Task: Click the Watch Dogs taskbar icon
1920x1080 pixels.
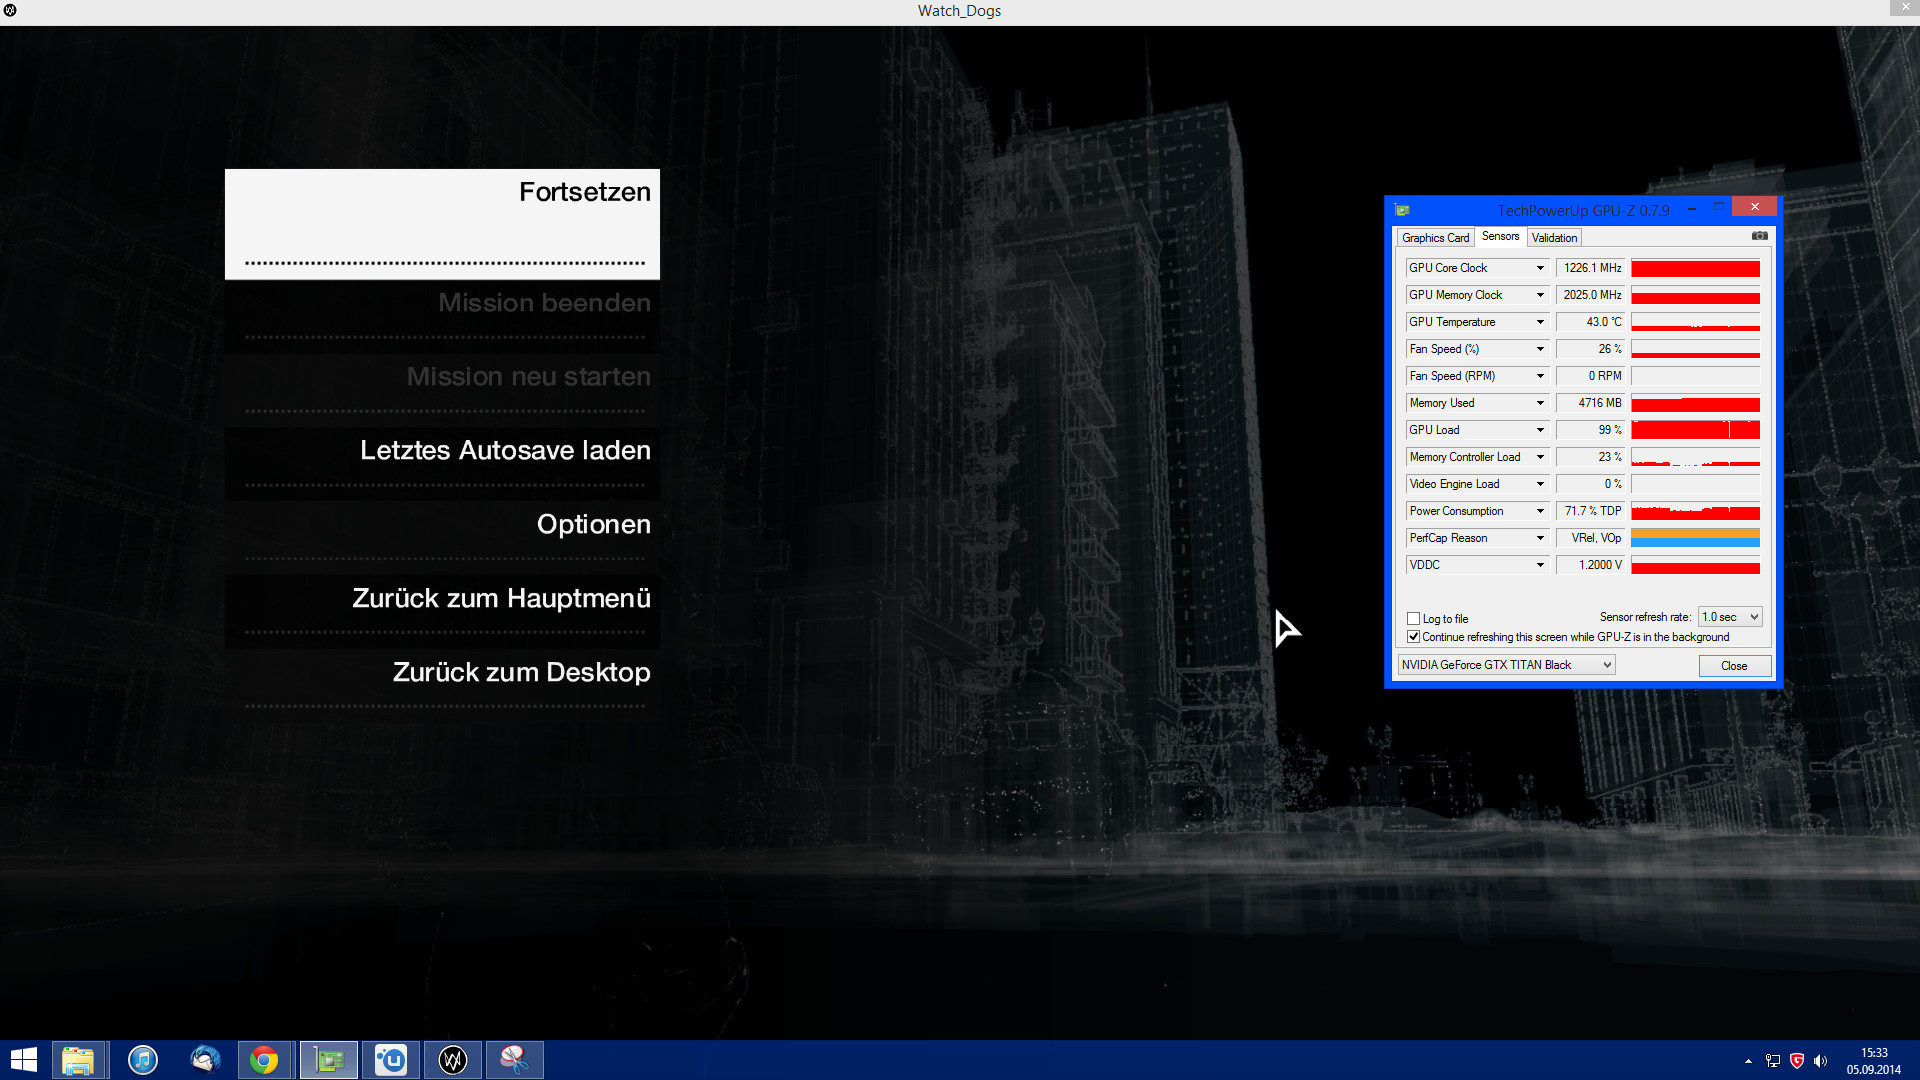Action: click(453, 1059)
